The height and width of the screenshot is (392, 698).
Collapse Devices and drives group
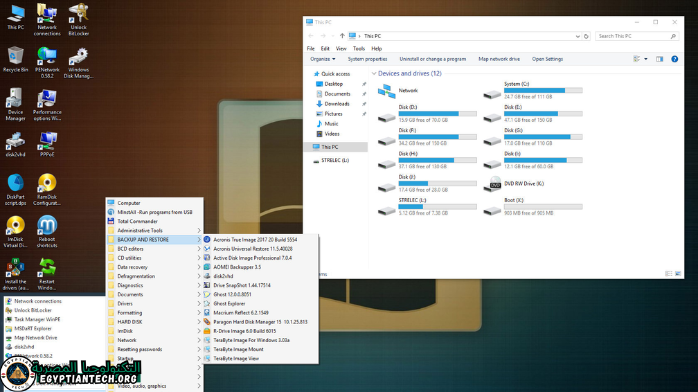(374, 73)
